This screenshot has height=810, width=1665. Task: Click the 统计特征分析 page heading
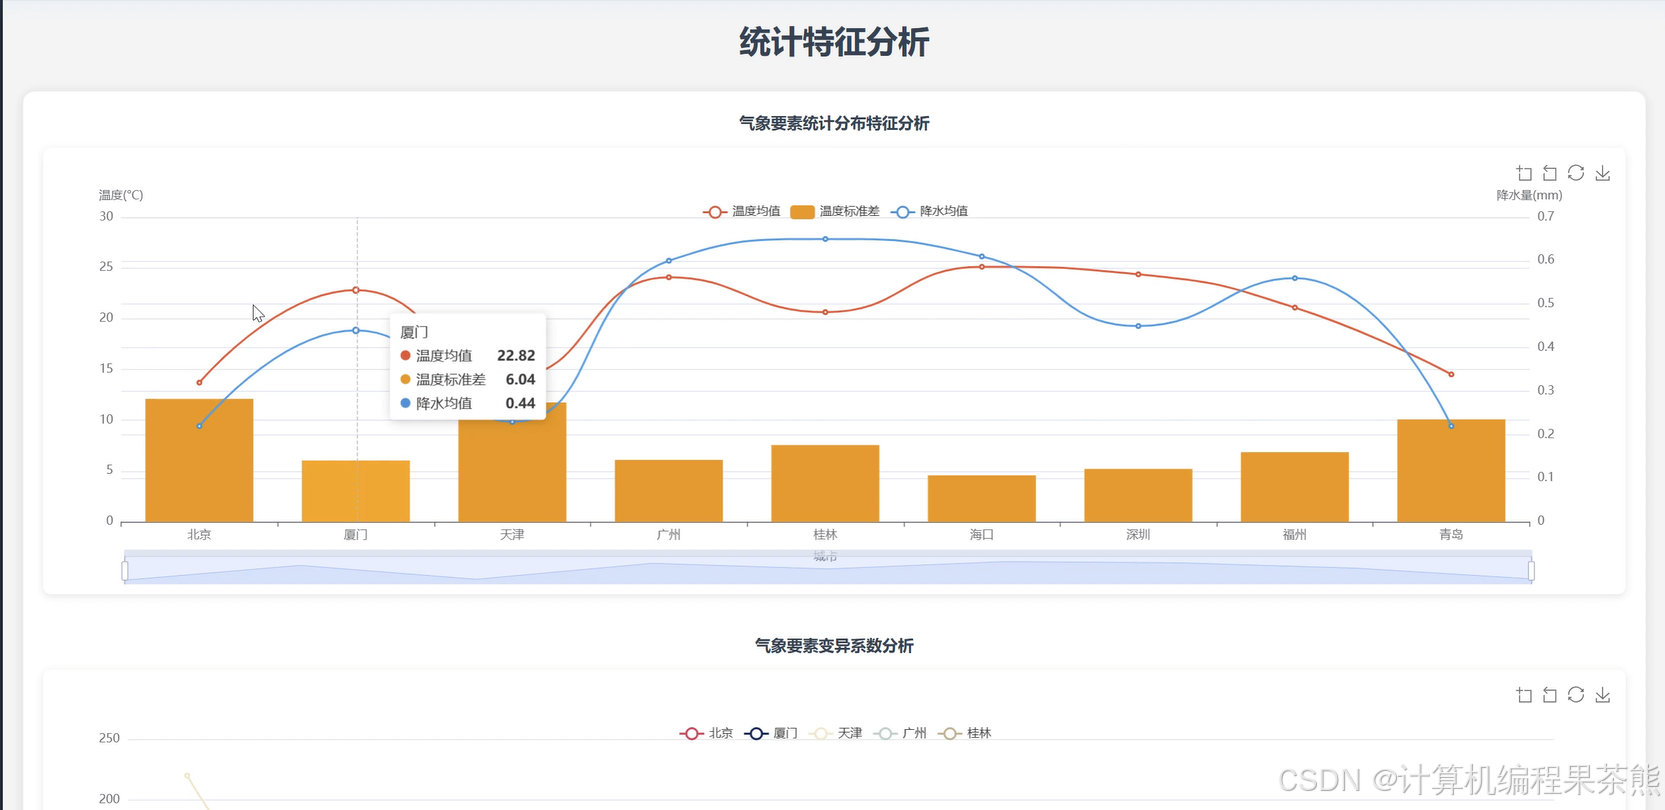click(834, 42)
